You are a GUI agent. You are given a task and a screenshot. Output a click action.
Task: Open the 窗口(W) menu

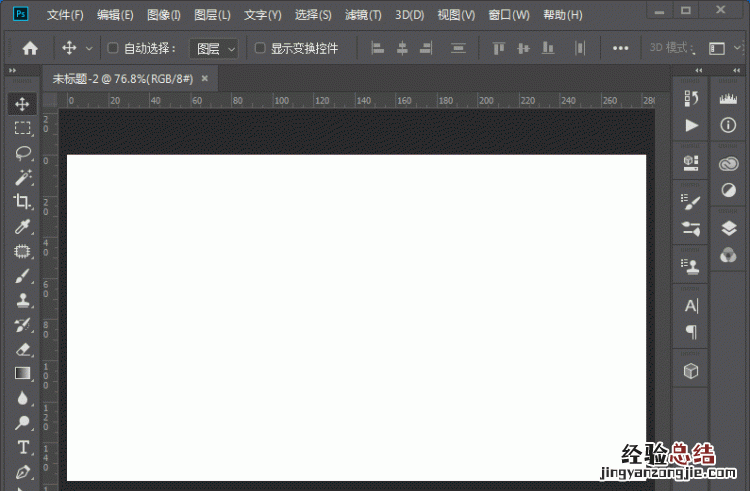tap(509, 15)
